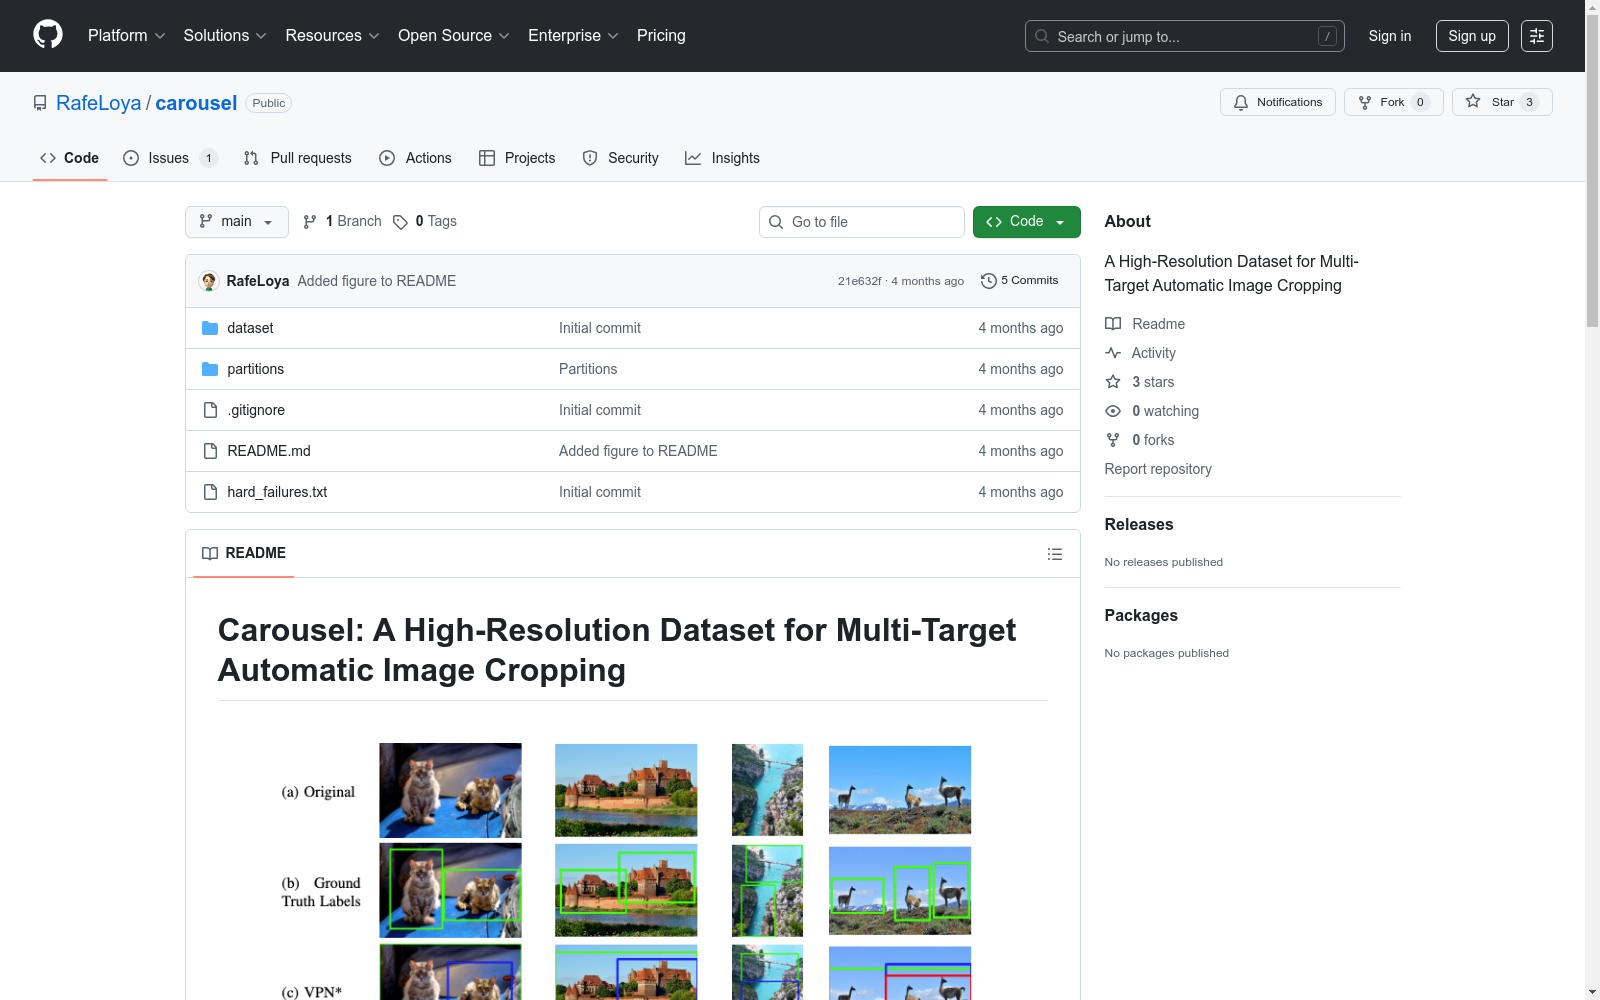Click the Go to file magnifier icon
The width and height of the screenshot is (1600, 1000).
tap(776, 222)
